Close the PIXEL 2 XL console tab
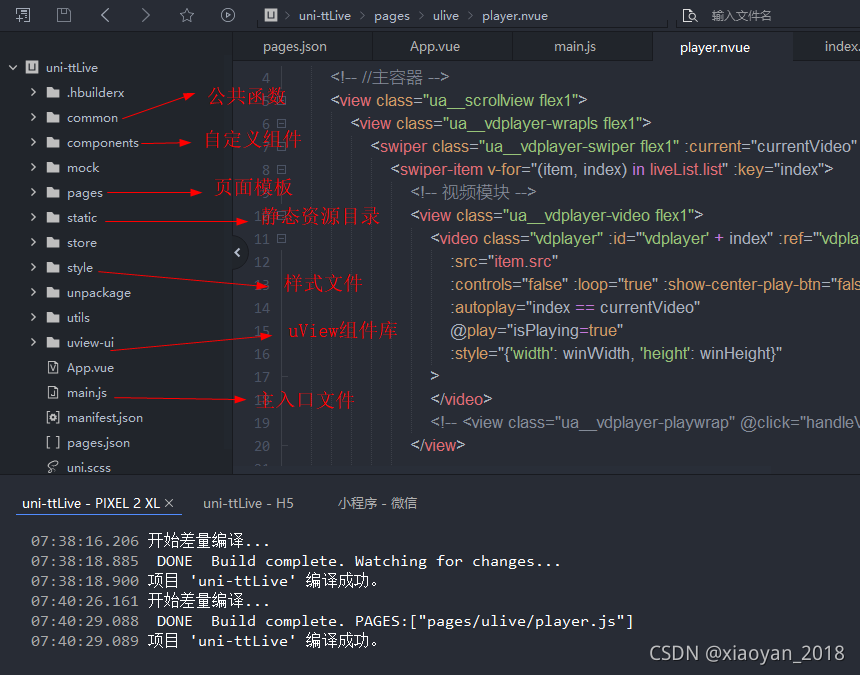The height and width of the screenshot is (675, 860). [169, 503]
